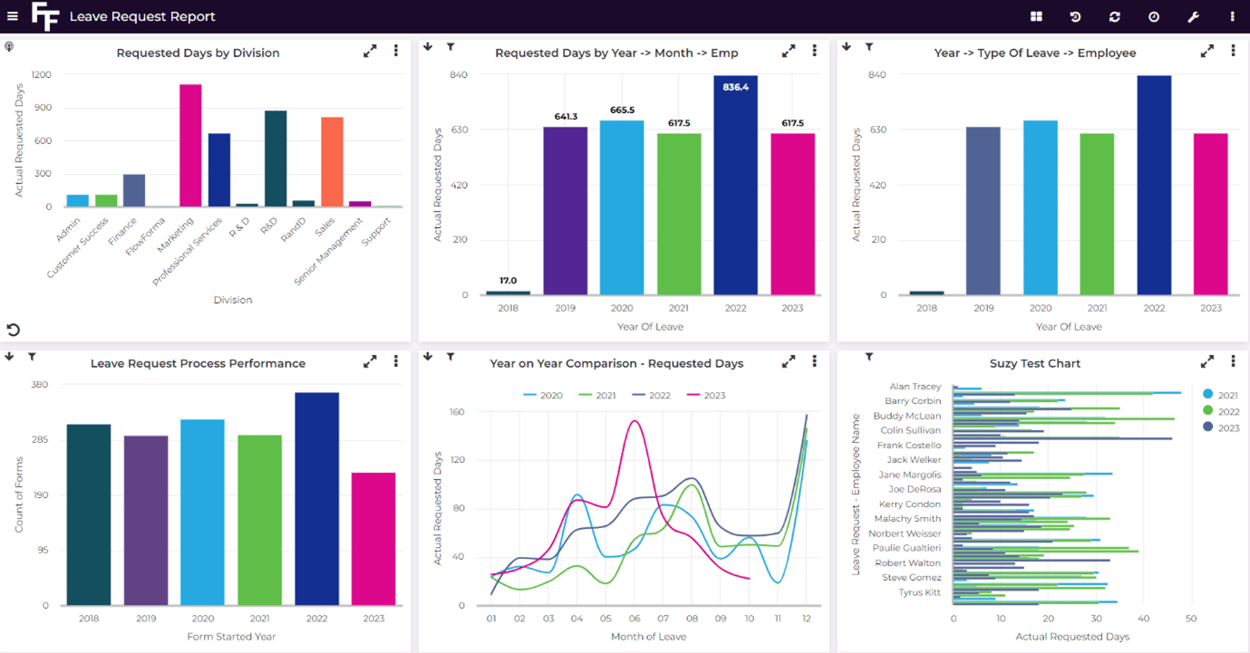Click the FlowForma logo in the header
Screen dimensions: 1250x653
pos(46,16)
